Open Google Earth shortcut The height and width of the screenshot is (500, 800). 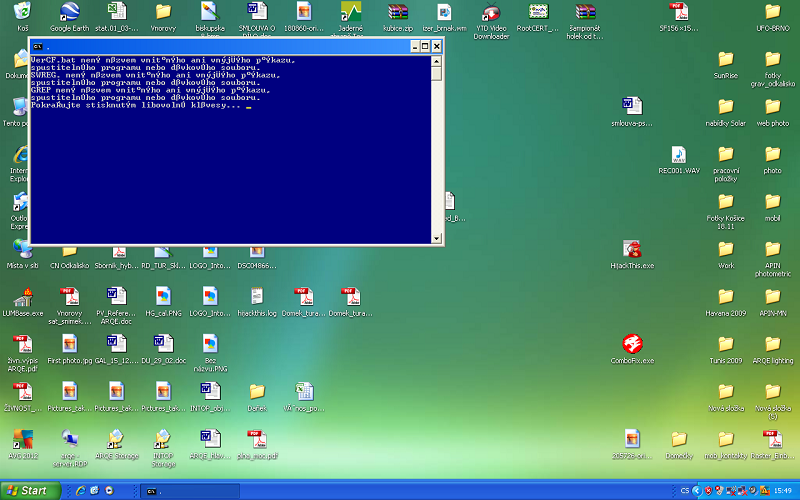[x=70, y=12]
